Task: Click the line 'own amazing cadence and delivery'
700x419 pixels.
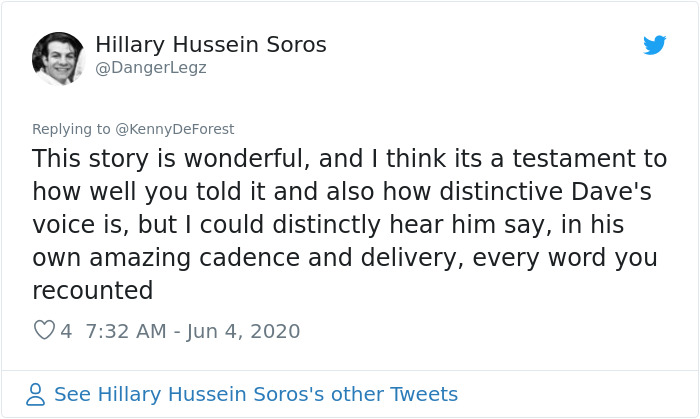Action: pyautogui.click(x=248, y=258)
